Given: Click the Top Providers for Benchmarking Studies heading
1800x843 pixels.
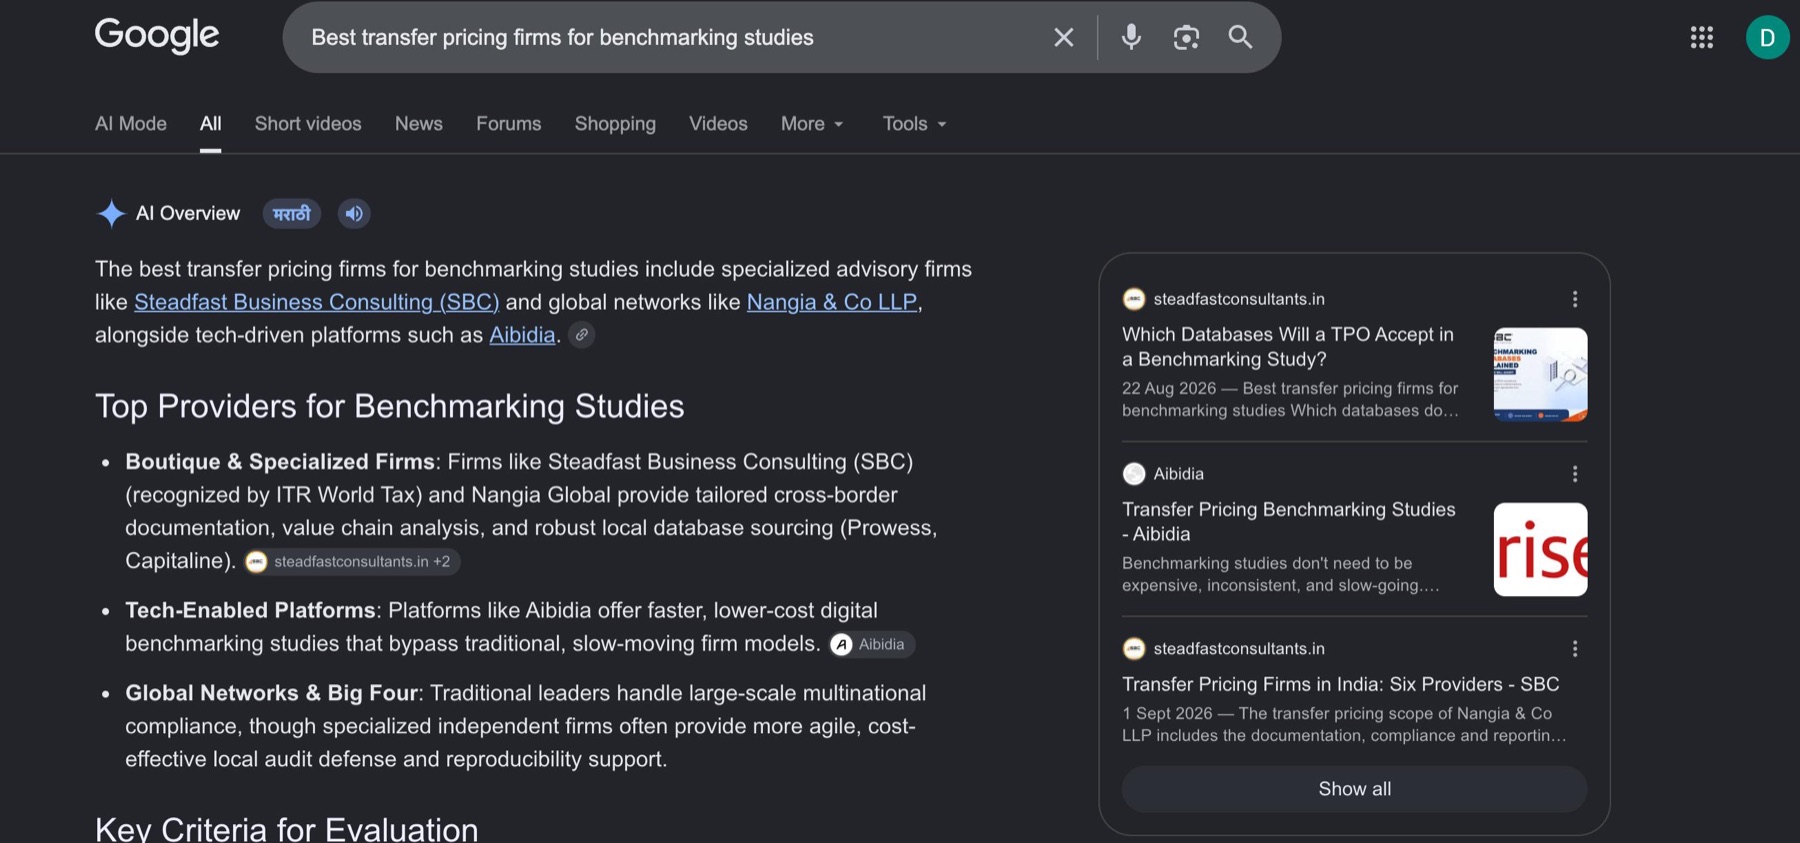Looking at the screenshot, I should click(x=390, y=406).
